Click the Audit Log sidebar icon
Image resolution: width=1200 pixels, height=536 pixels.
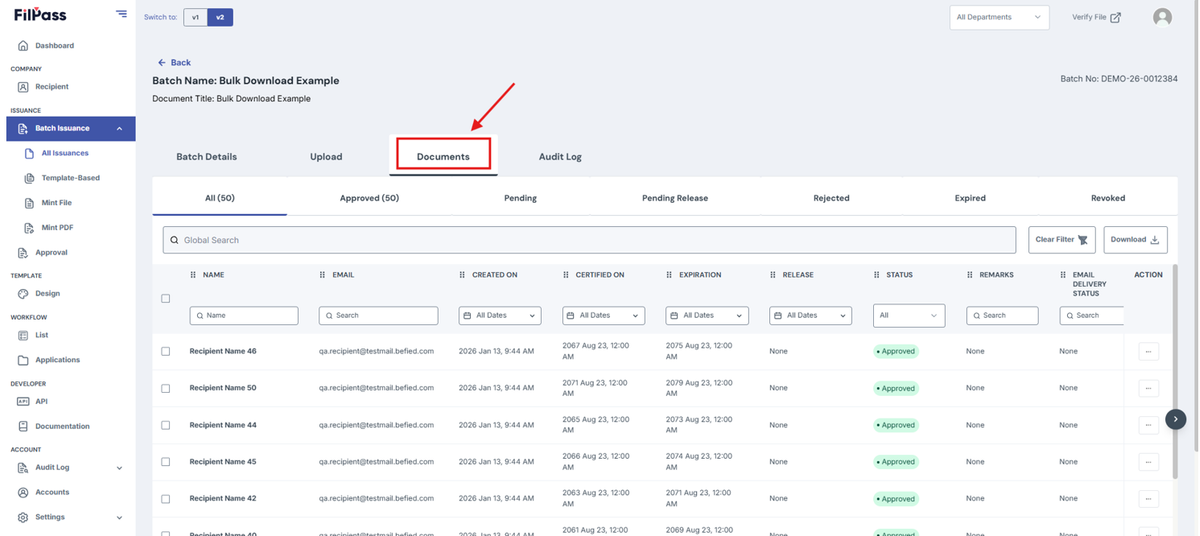[24, 467]
